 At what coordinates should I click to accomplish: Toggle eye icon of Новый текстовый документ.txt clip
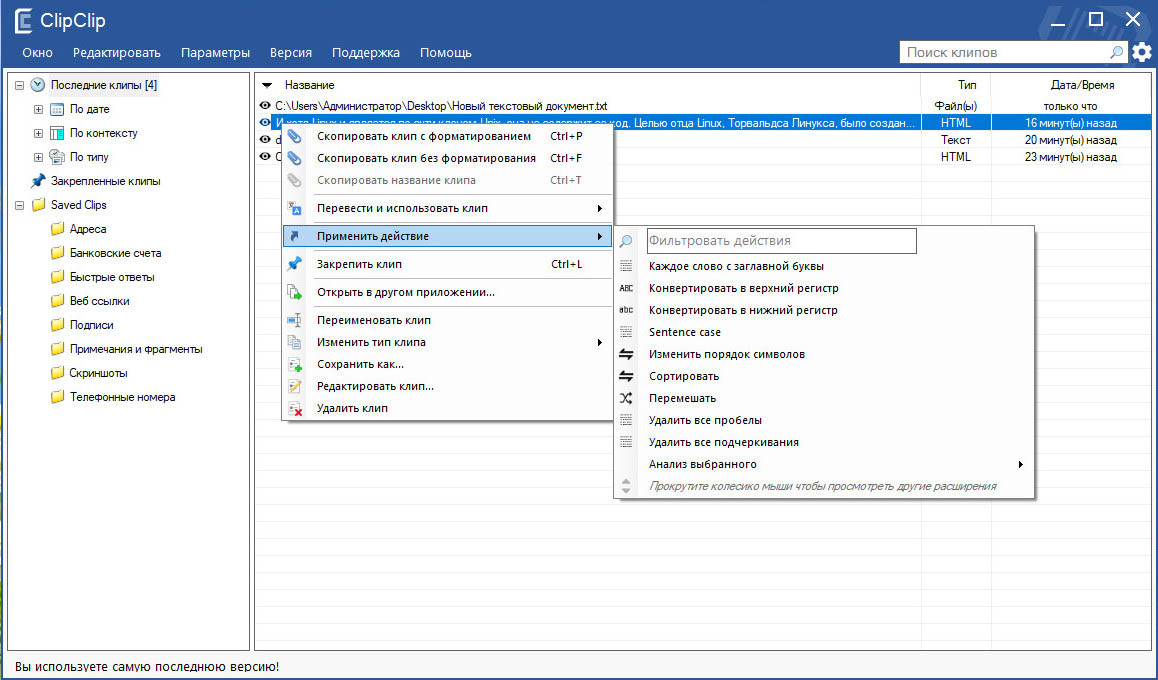pyautogui.click(x=265, y=106)
